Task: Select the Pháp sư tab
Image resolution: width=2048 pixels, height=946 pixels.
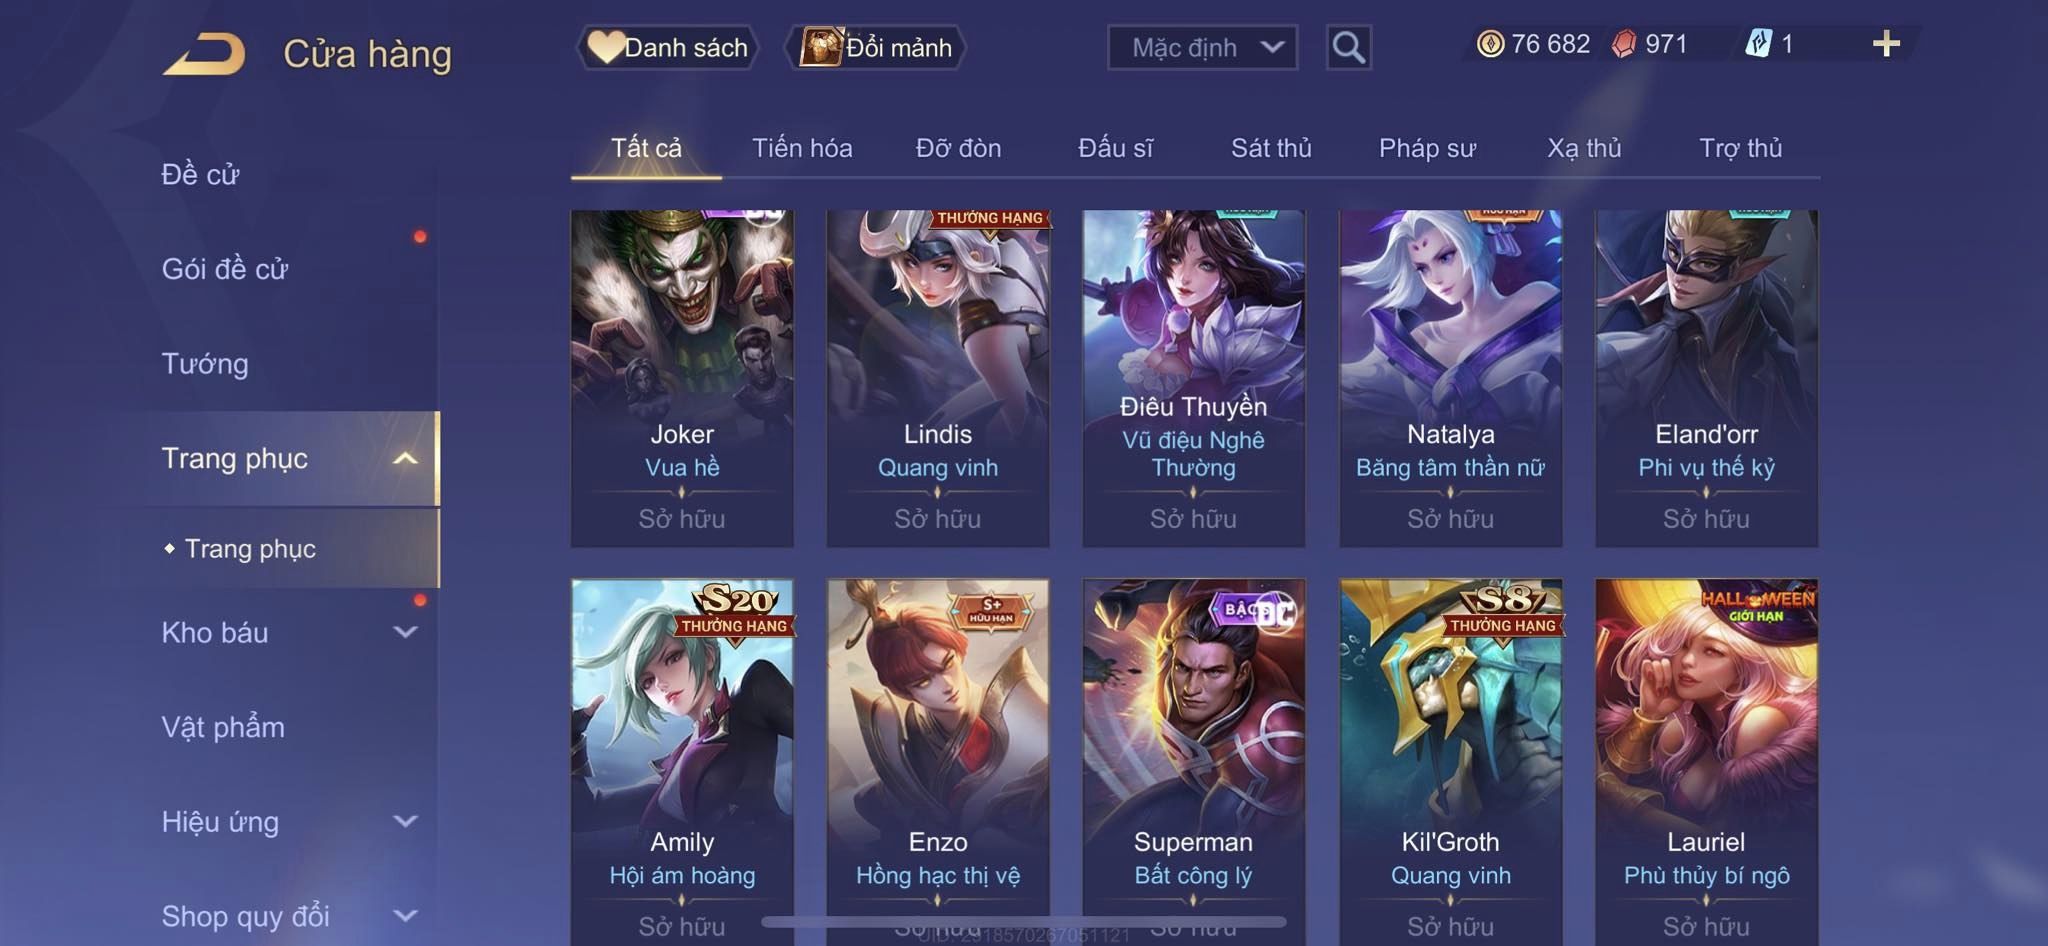Action: point(1427,148)
